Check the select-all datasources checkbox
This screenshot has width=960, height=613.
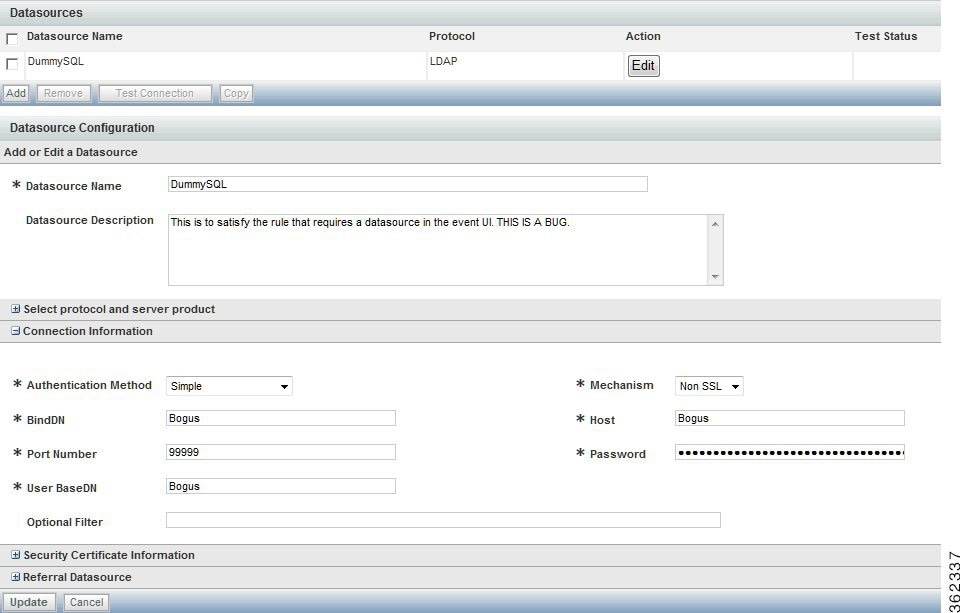point(13,38)
